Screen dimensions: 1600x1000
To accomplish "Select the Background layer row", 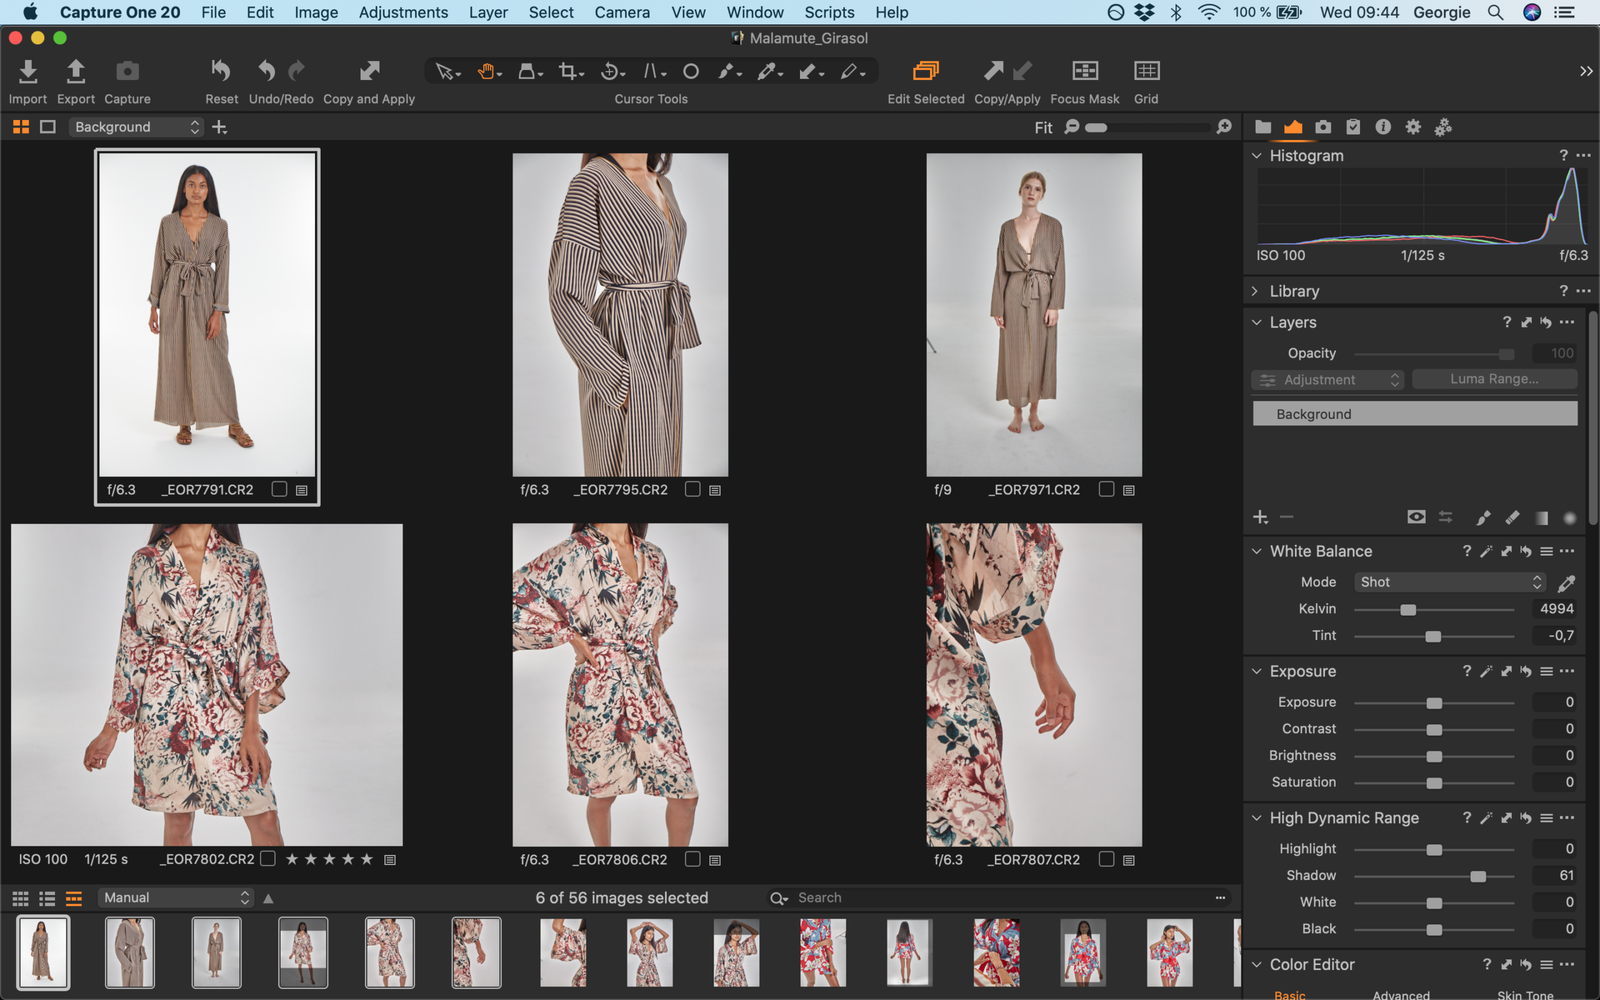I will 1415,414.
